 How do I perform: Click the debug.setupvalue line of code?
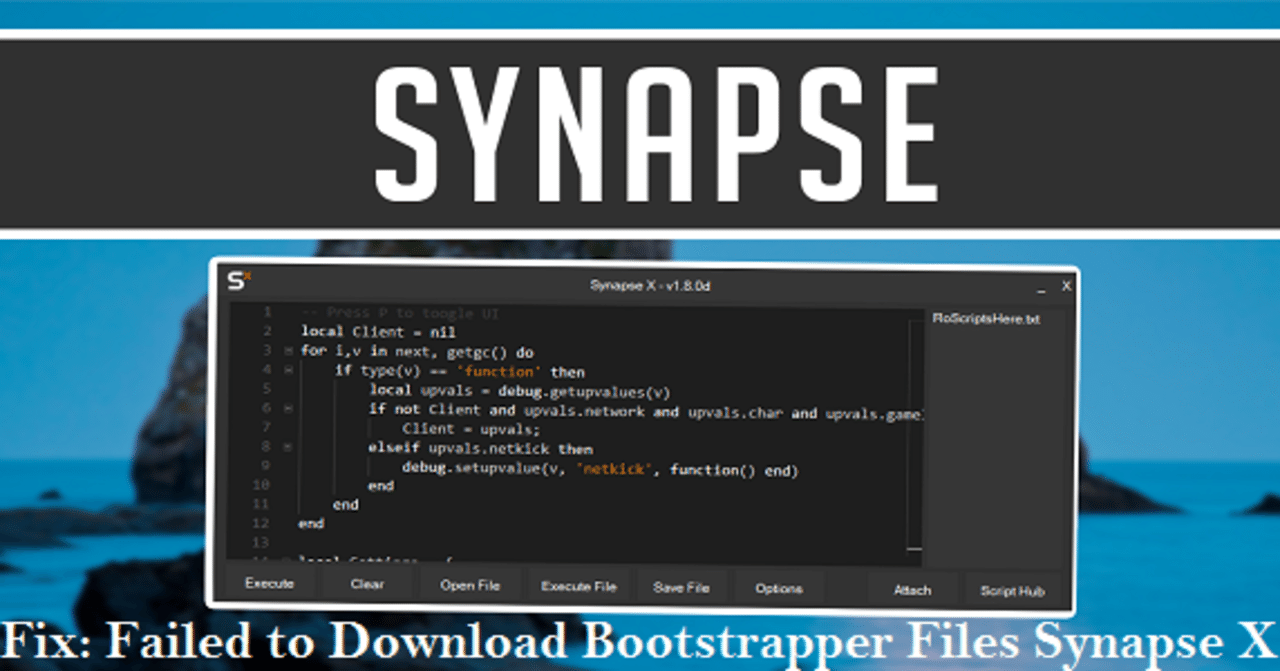[x=600, y=469]
